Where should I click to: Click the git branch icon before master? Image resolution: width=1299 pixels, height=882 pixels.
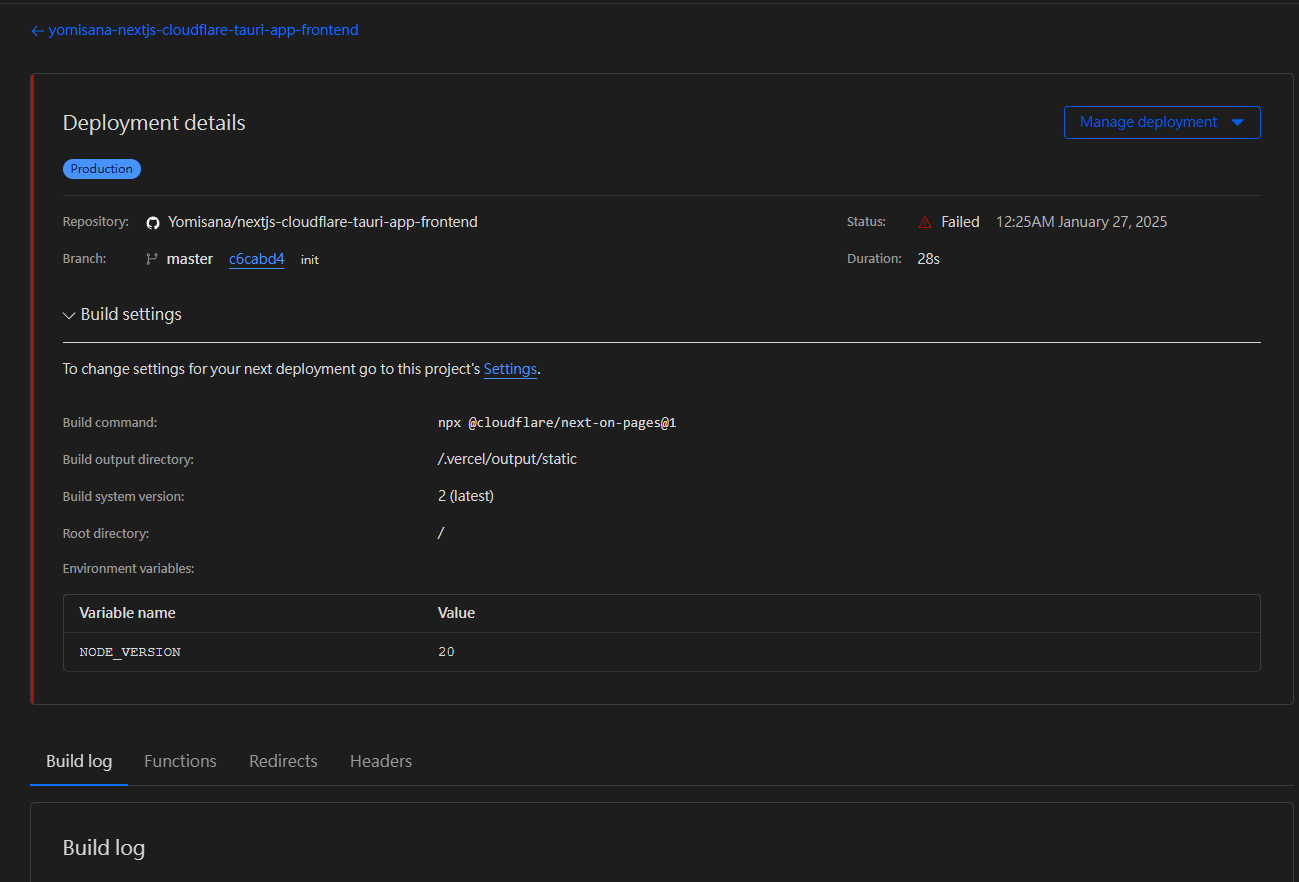tap(152, 259)
